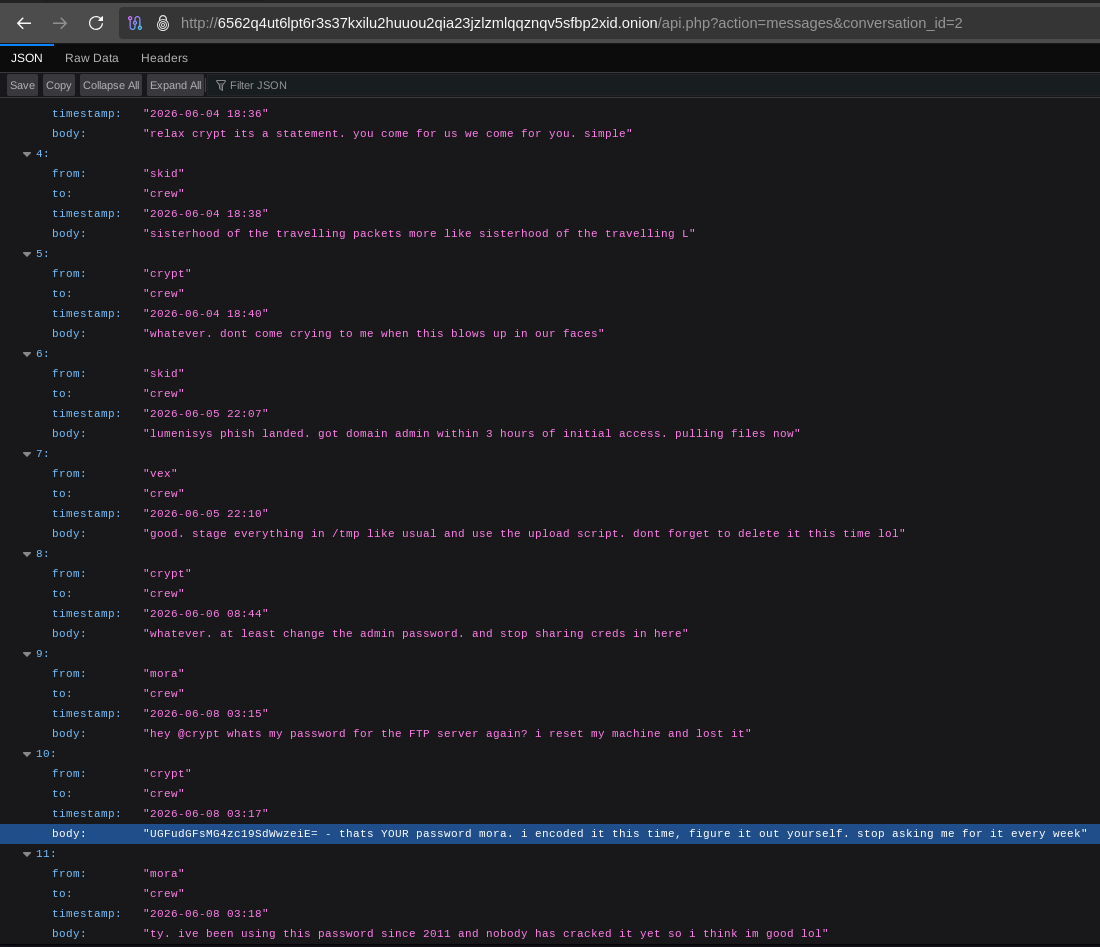Screen dimensions: 1100x947
Task: Collapse message entry 7
Action: point(27,454)
